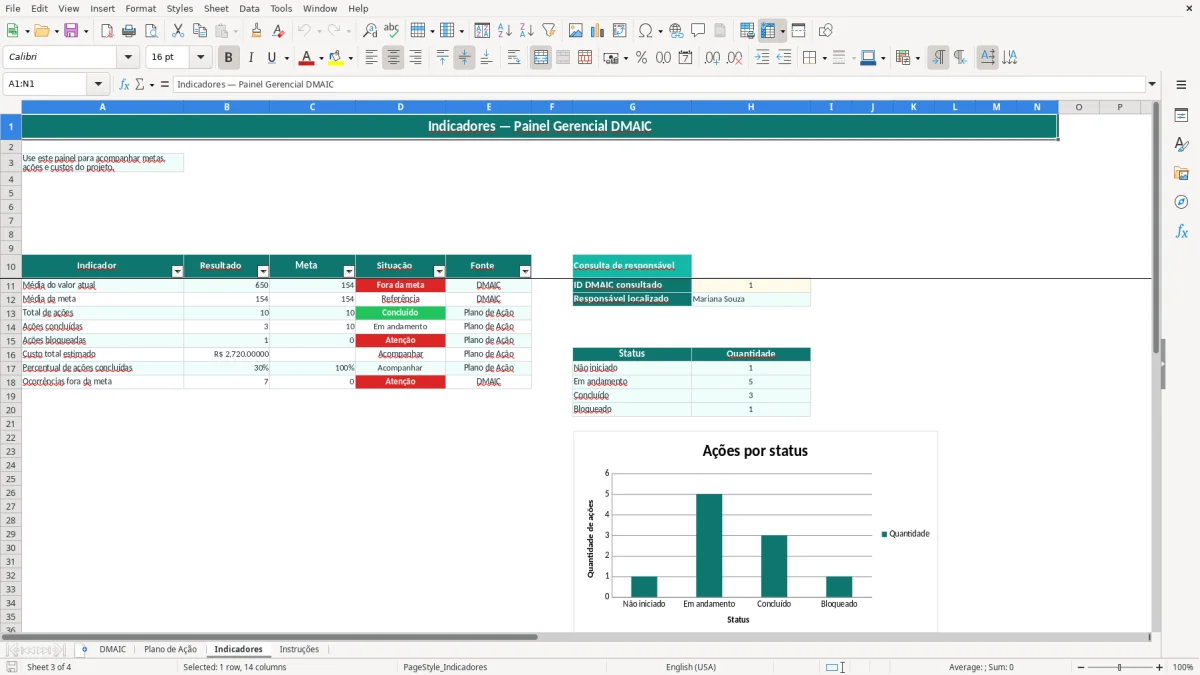Open the font size dropdown
The image size is (1200, 675).
click(200, 58)
